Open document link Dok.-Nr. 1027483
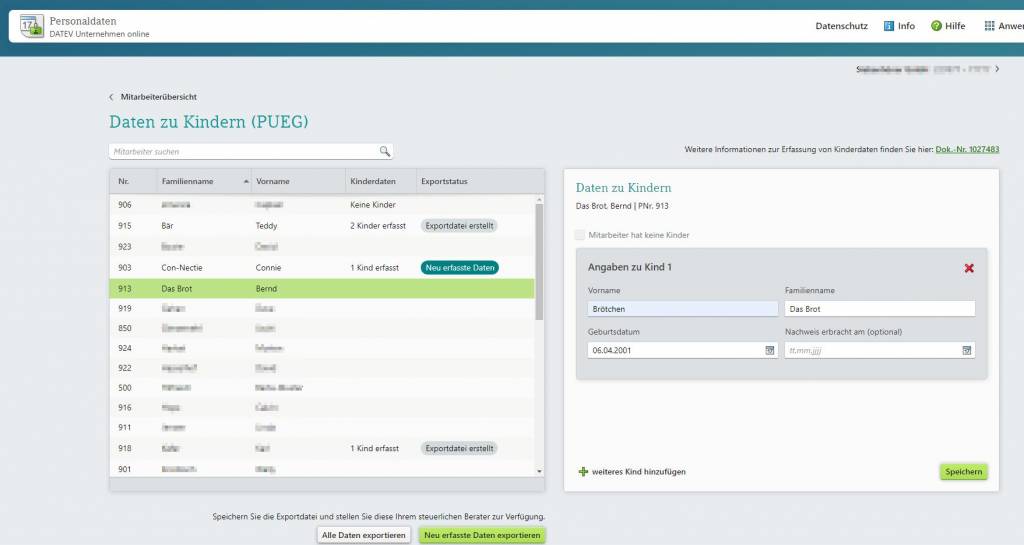This screenshot has height=545, width=1024. click(x=967, y=149)
